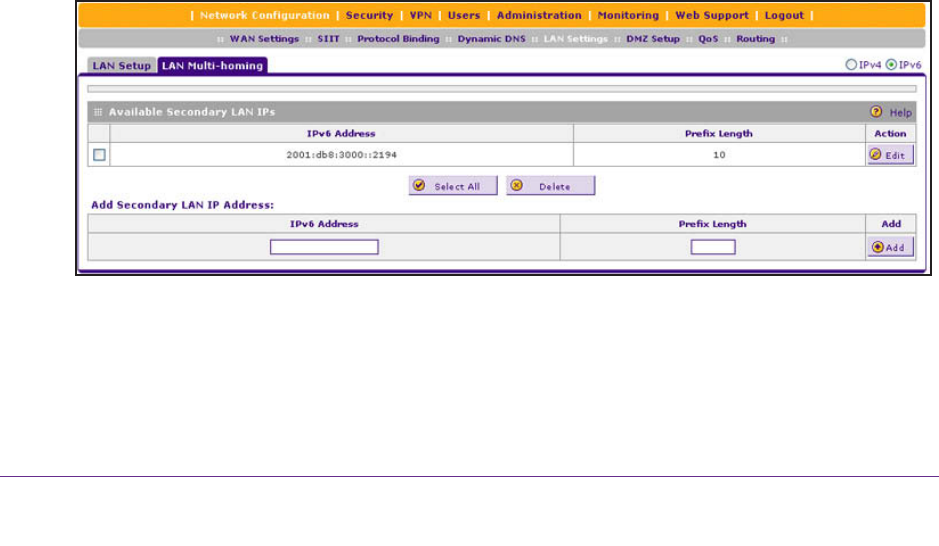Open the Administration menu

[539, 16]
